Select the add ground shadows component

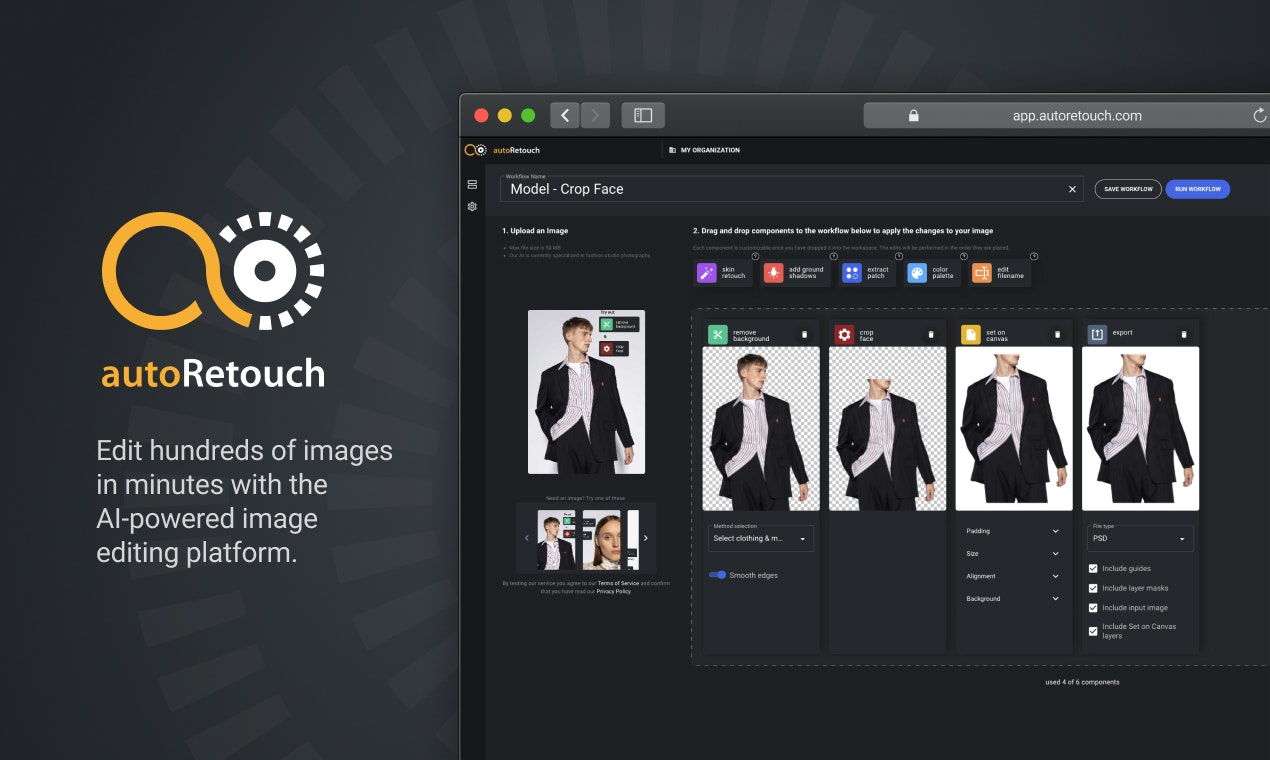click(794, 271)
